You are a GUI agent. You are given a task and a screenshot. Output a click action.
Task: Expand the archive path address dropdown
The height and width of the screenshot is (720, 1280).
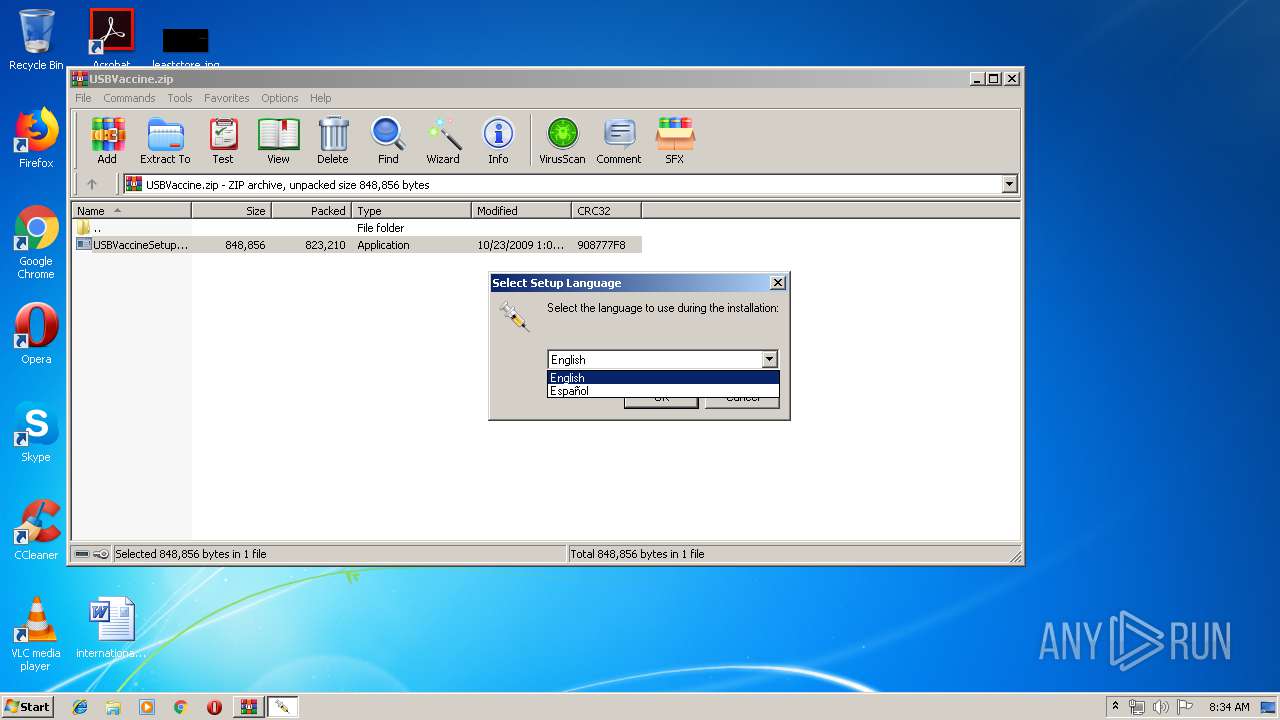pos(1009,184)
